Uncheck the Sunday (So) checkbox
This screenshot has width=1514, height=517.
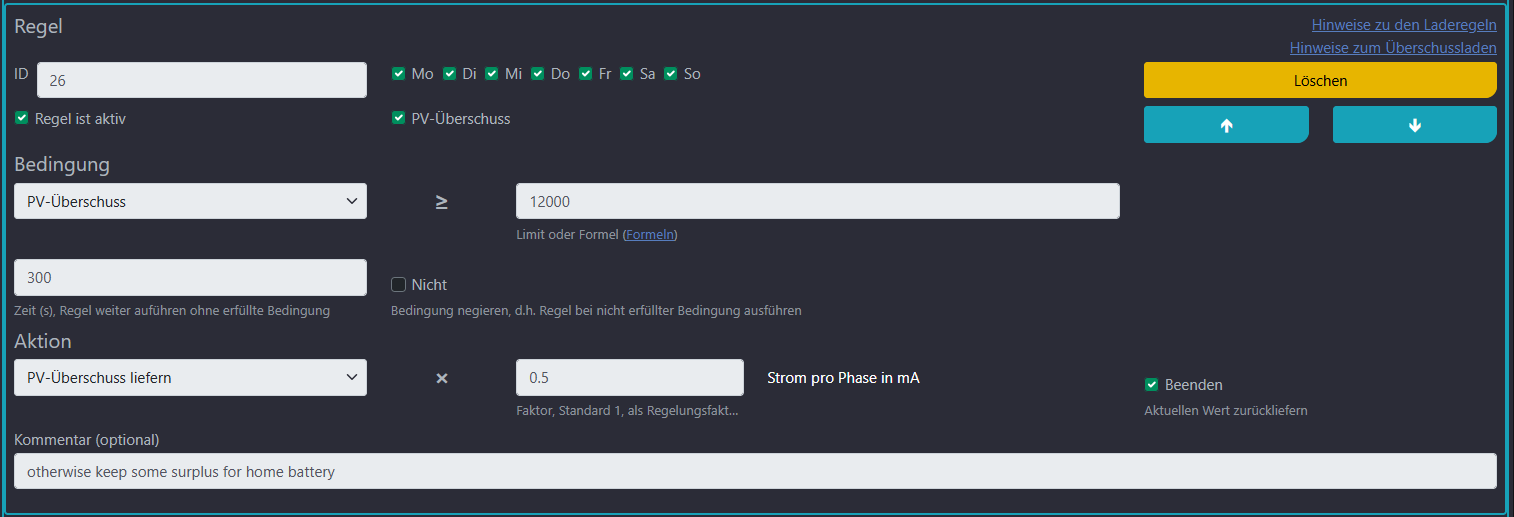[671, 74]
